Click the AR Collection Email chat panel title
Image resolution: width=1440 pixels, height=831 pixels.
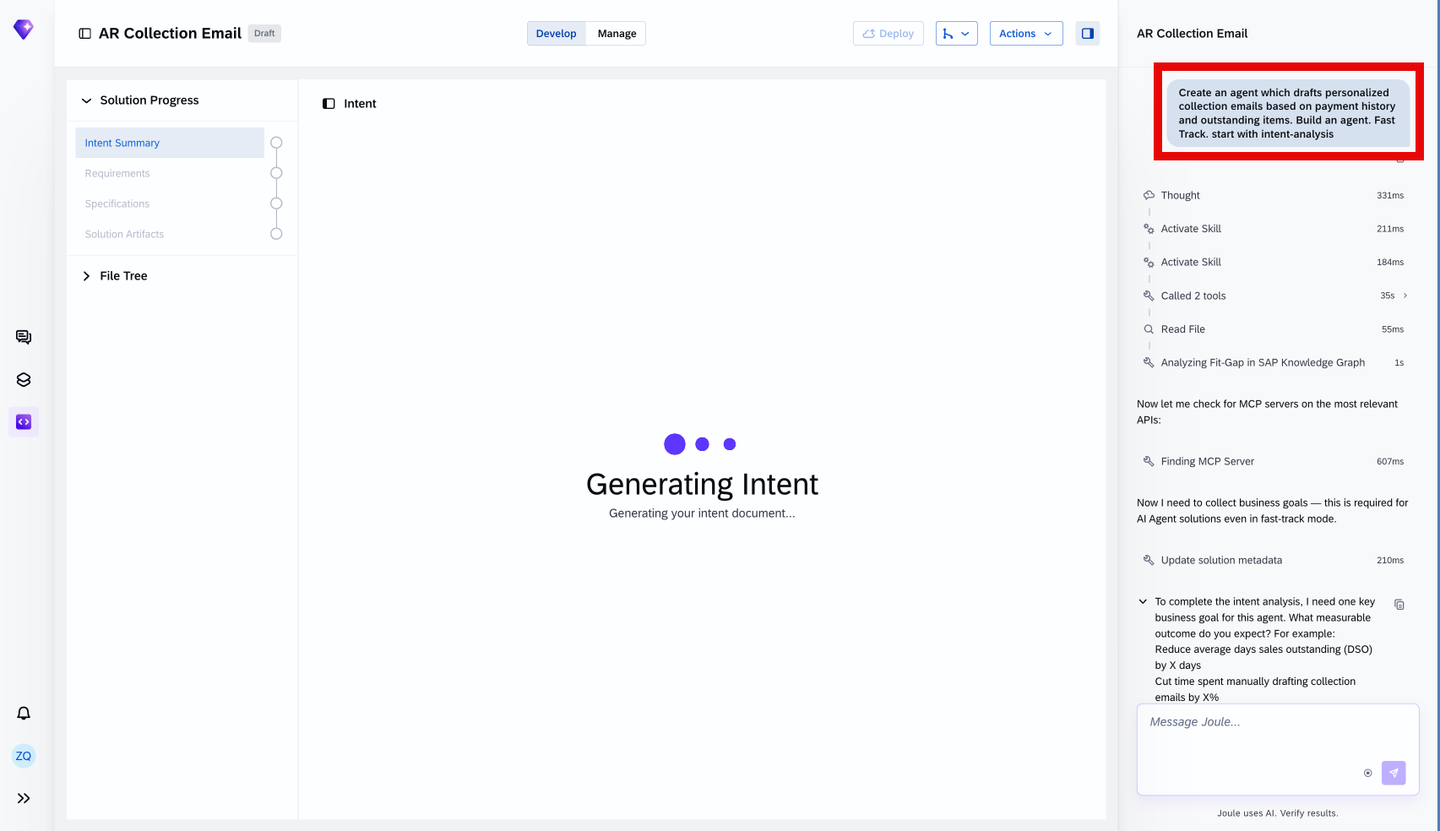coord(1192,33)
